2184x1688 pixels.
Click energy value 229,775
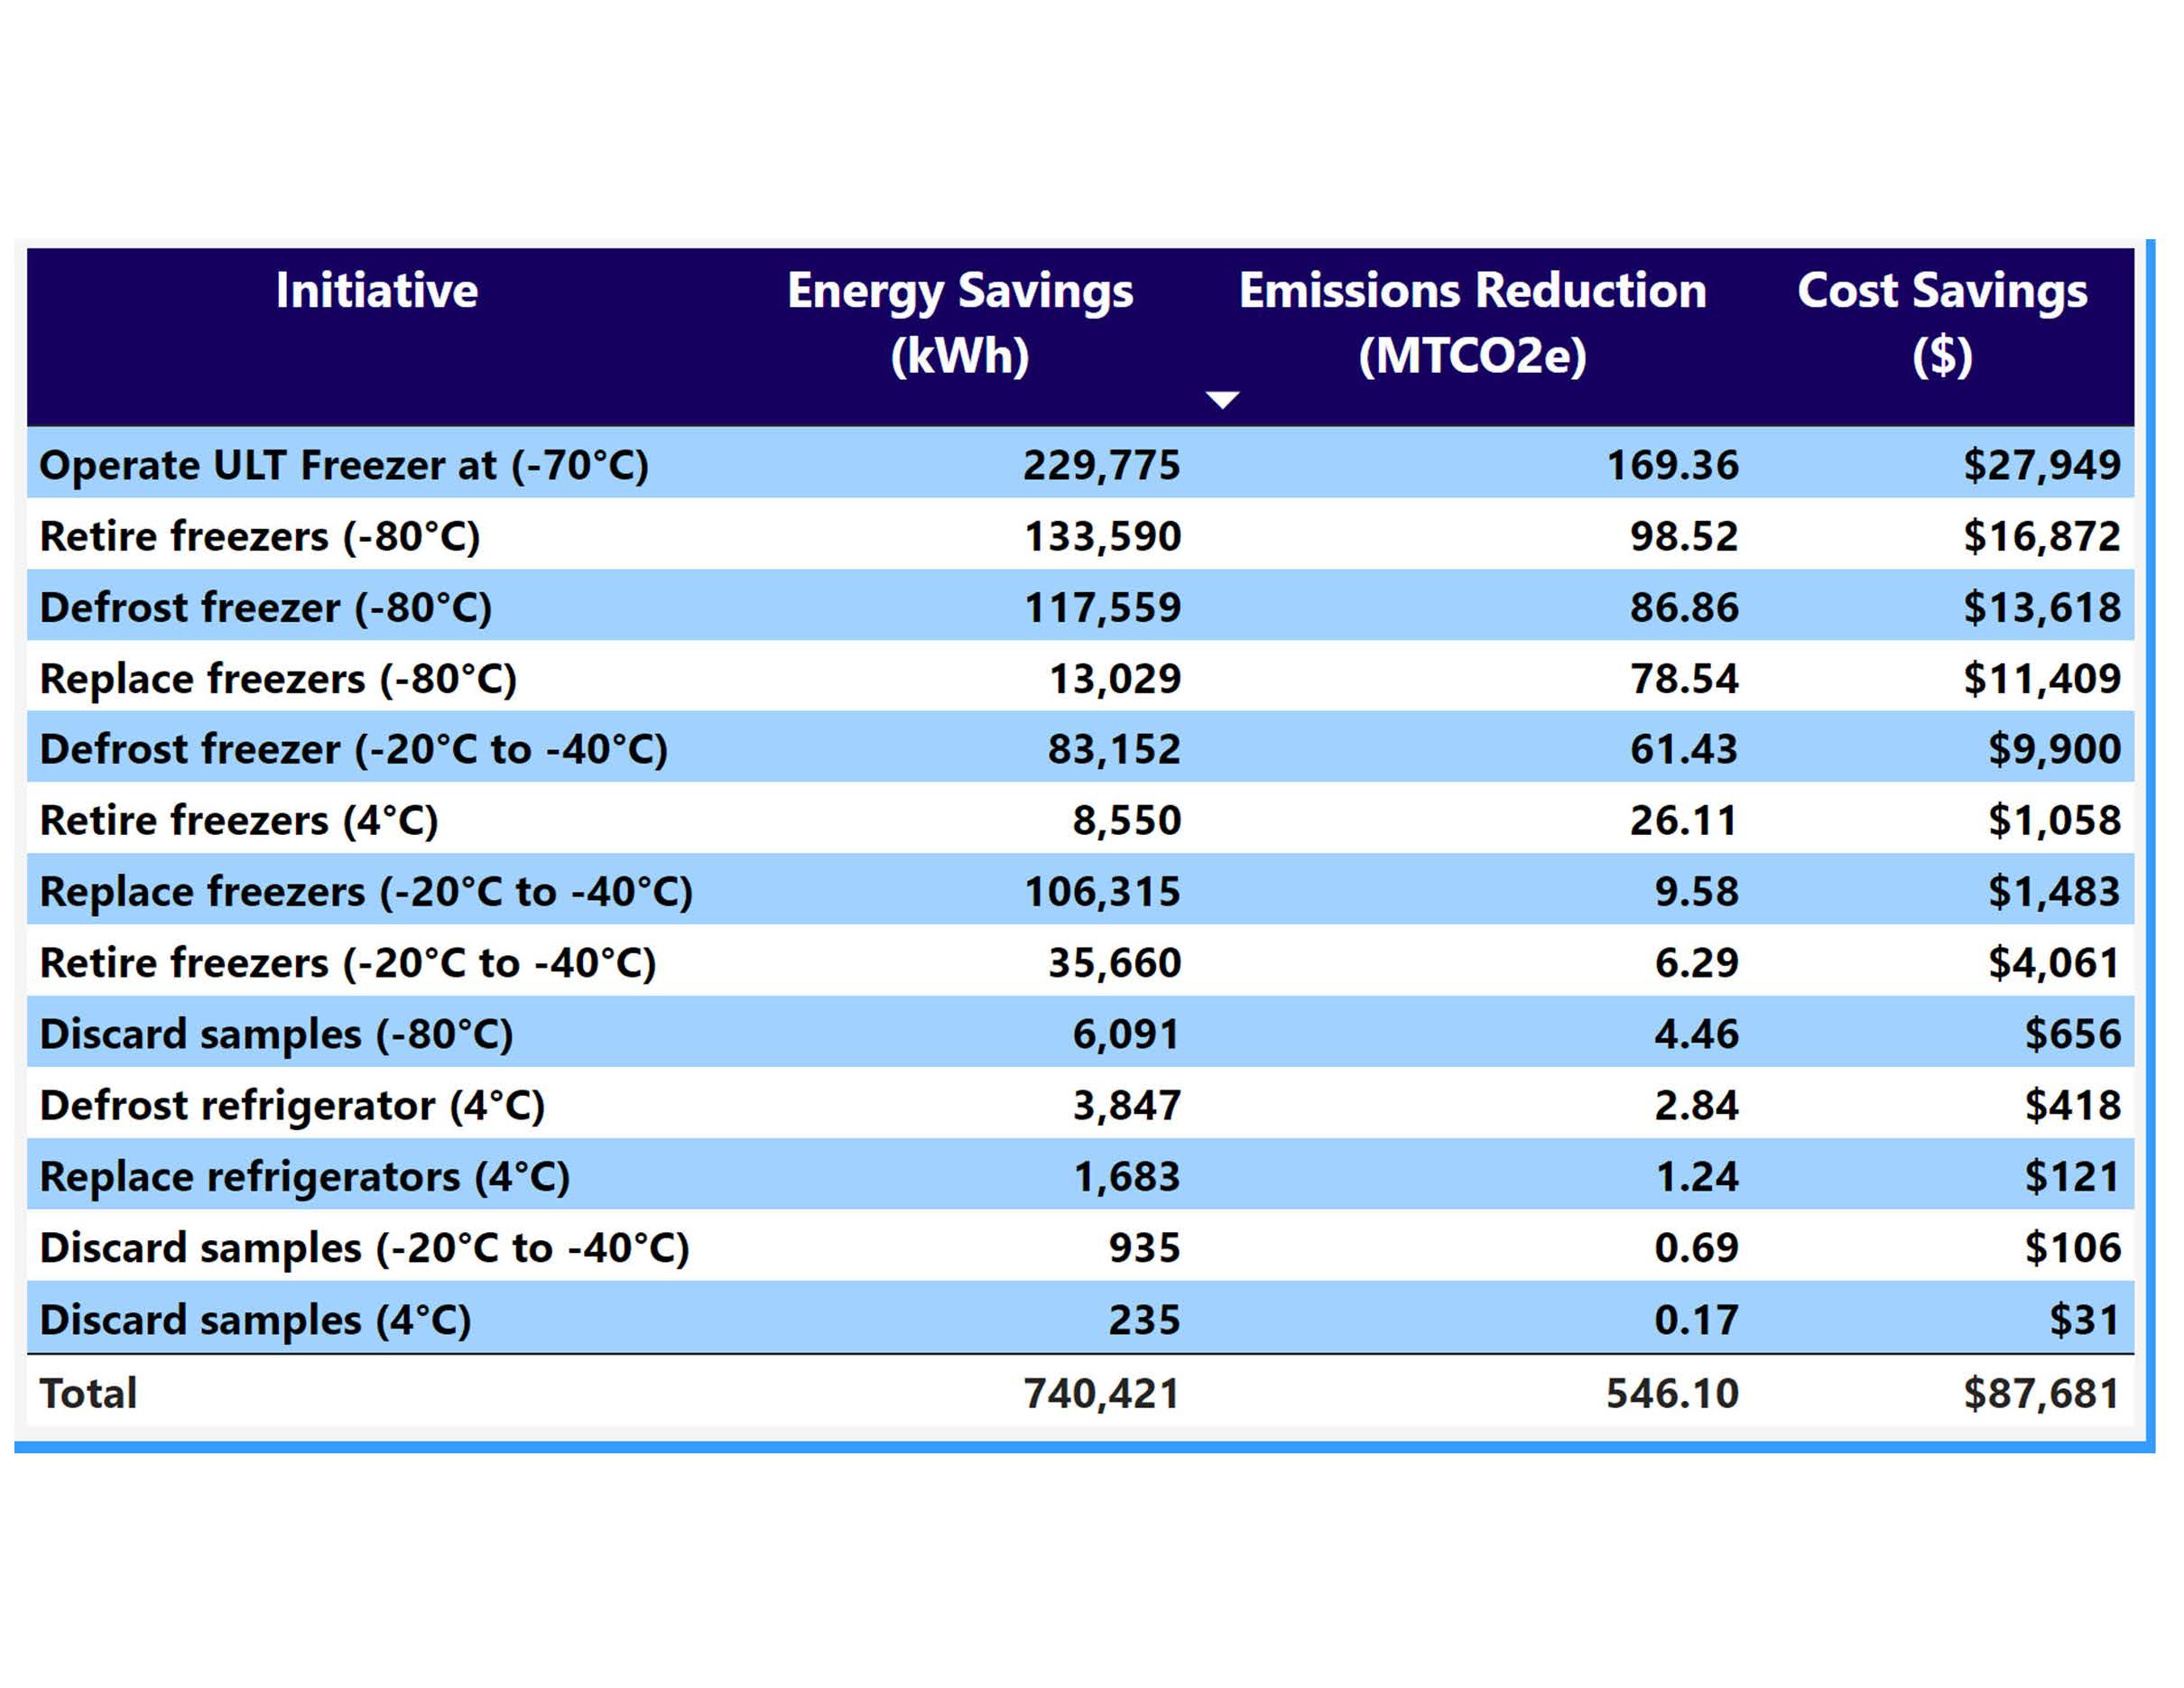tap(1102, 466)
